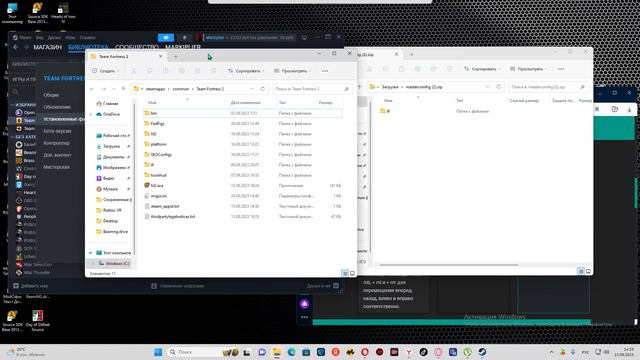Select thirdpartylegalnotices.txt file
Image resolution: width=640 pixels, height=360 pixels.
tap(243, 216)
